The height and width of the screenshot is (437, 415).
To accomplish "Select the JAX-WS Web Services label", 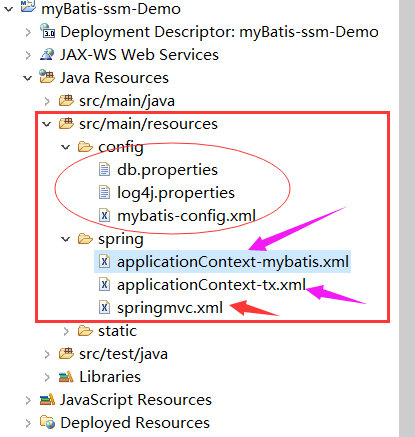I will [139, 55].
